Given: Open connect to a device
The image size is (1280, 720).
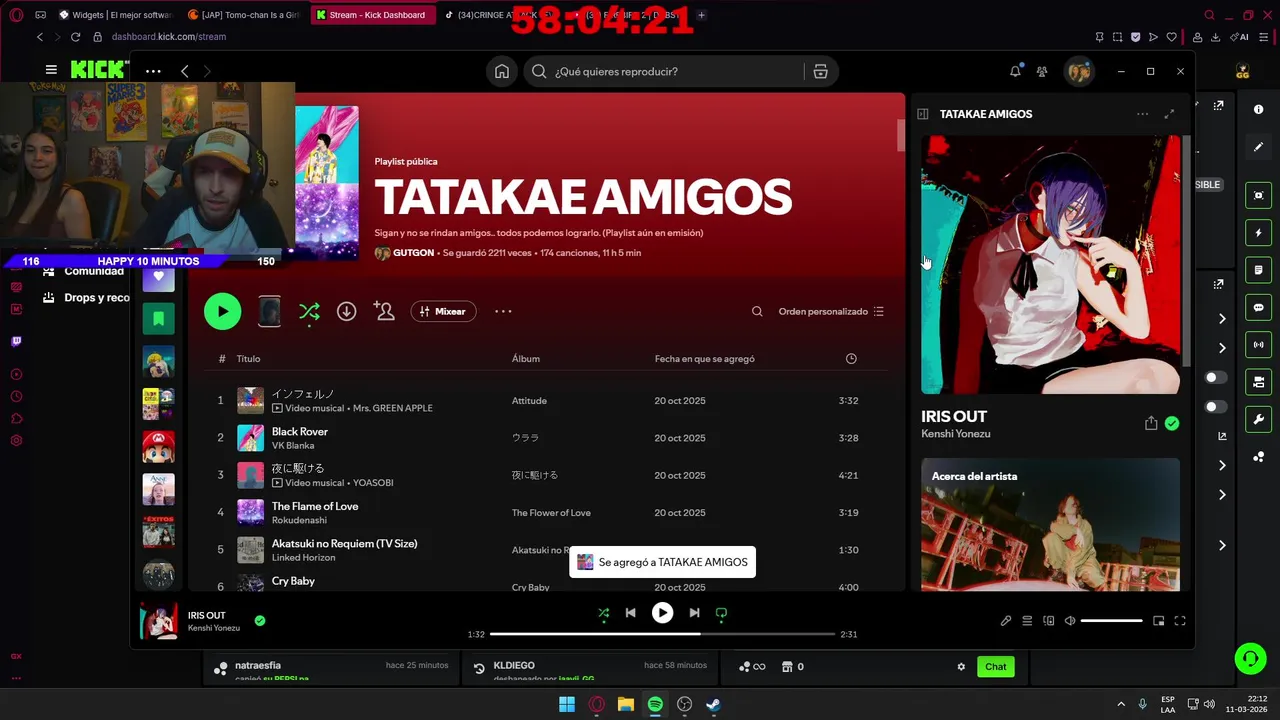Looking at the screenshot, I should pos(1048,621).
